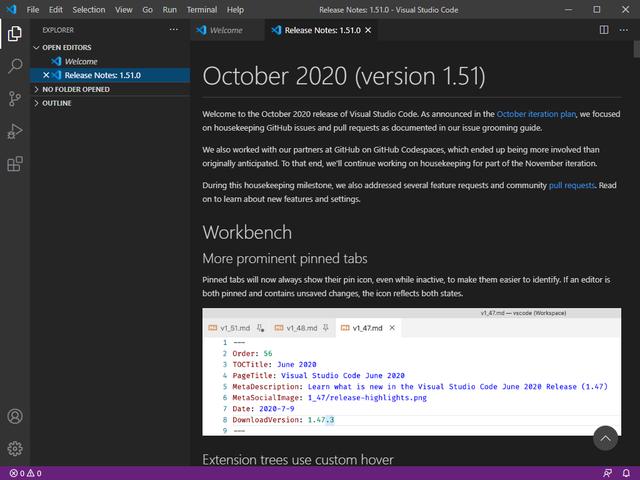Collapse the Open Editors section
640x480 pixels.
pyautogui.click(x=110, y=47)
